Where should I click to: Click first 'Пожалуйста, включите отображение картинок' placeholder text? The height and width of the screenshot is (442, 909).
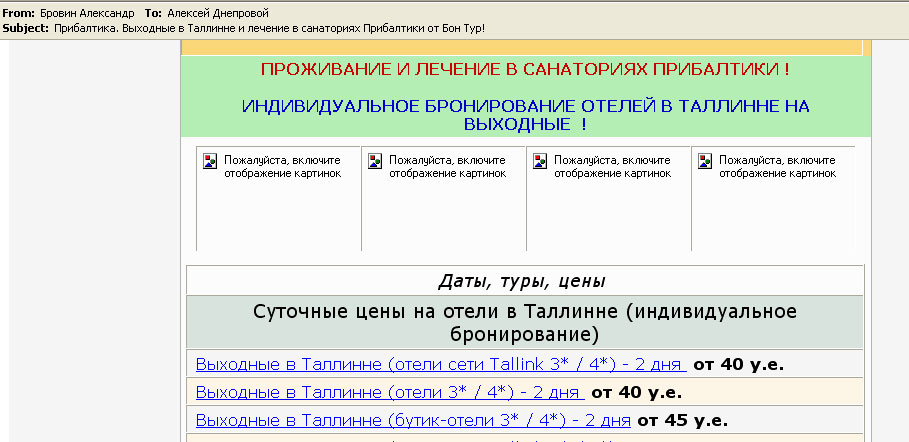coord(283,167)
